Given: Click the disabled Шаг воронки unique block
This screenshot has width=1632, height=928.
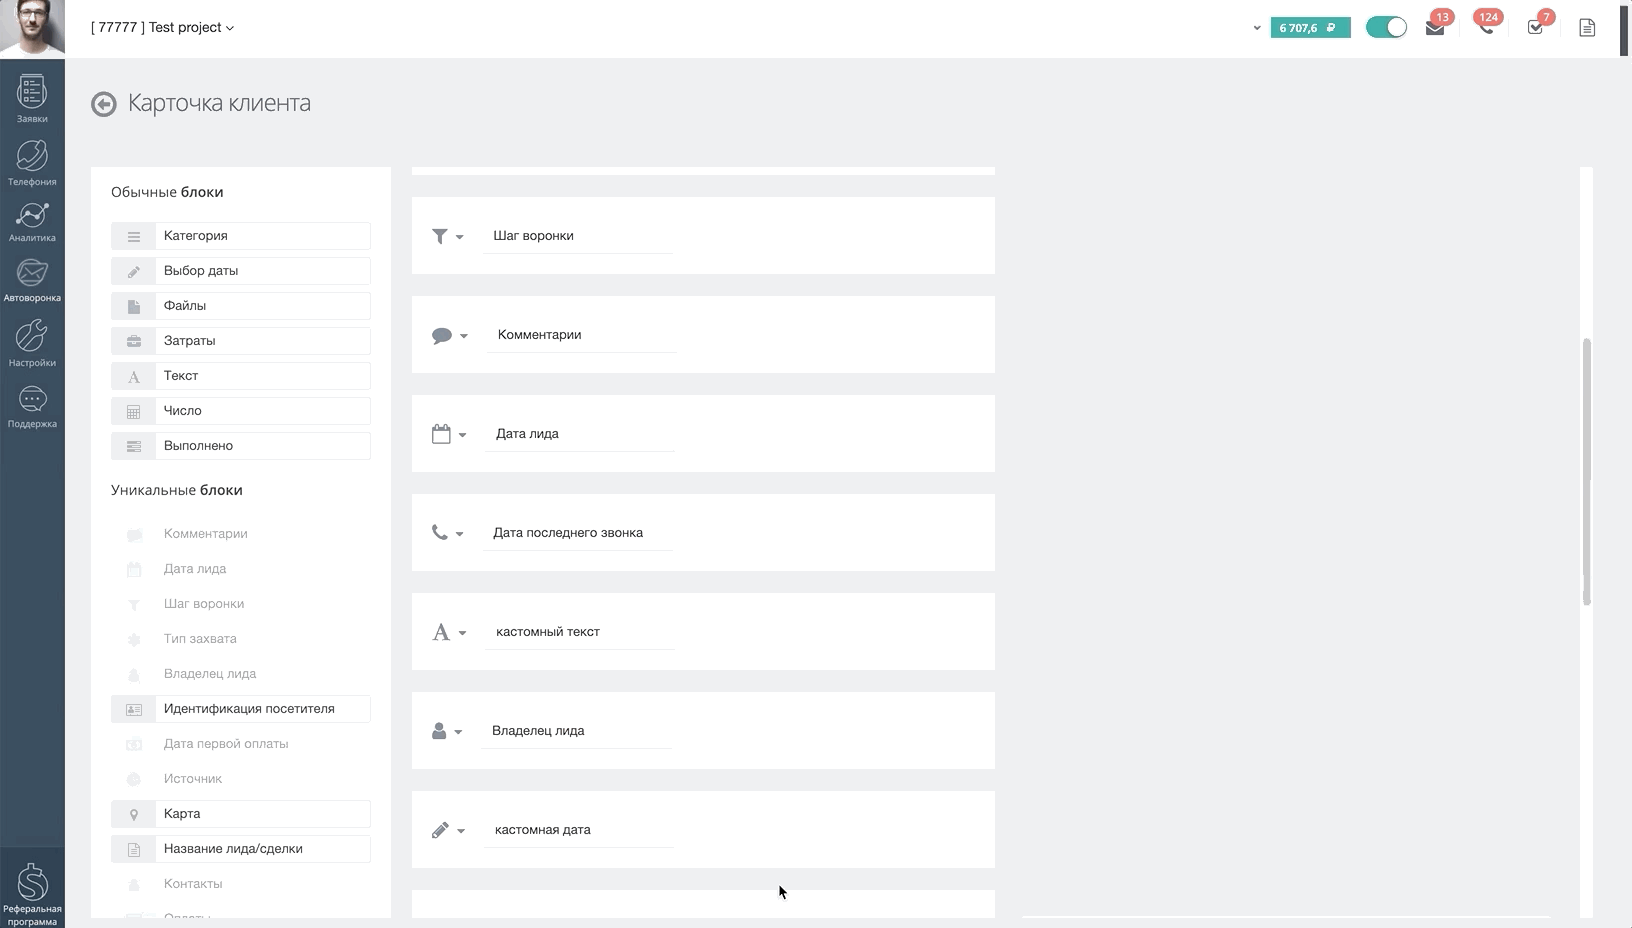Looking at the screenshot, I should (241, 604).
